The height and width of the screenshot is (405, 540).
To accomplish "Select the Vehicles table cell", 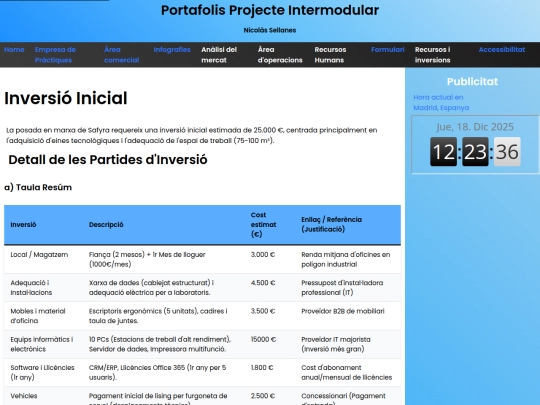I will (x=43, y=396).
